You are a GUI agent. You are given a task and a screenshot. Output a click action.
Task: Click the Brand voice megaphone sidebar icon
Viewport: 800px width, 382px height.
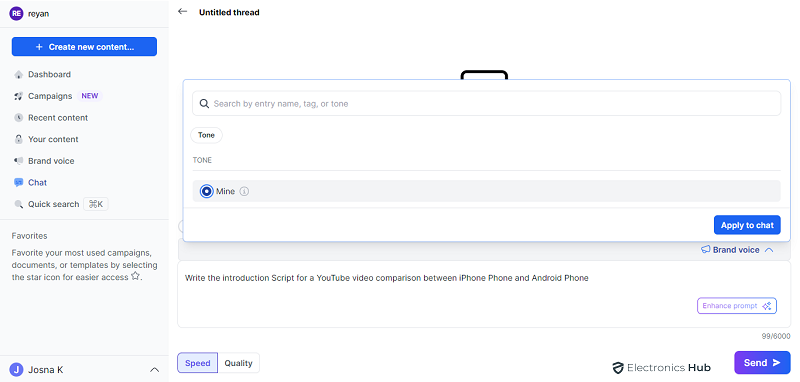pyautogui.click(x=19, y=161)
